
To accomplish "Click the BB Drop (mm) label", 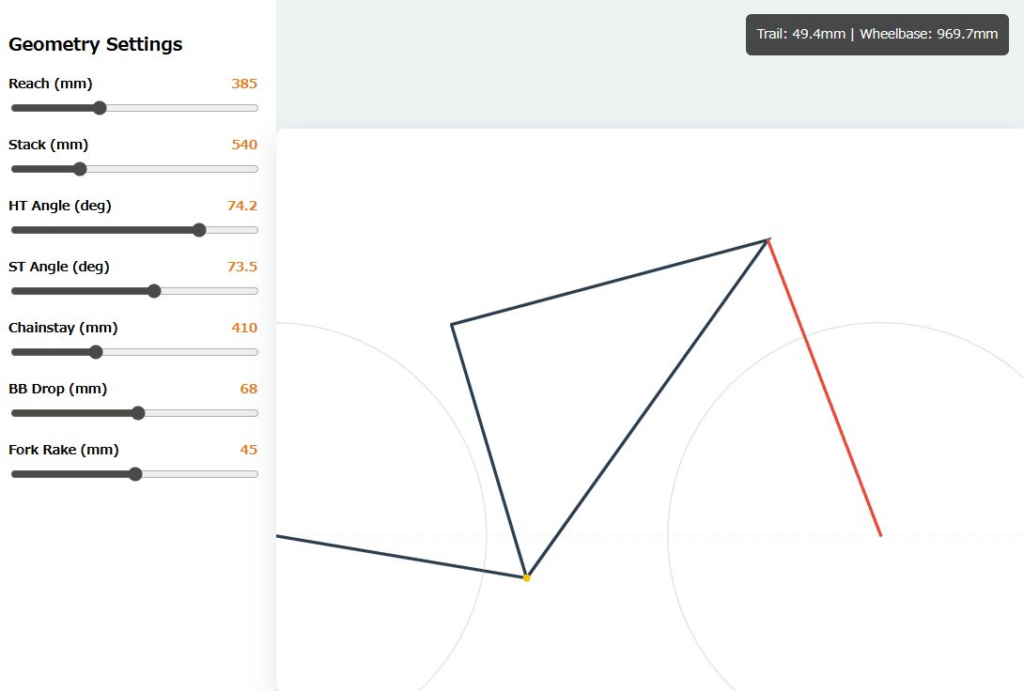I will point(57,388).
